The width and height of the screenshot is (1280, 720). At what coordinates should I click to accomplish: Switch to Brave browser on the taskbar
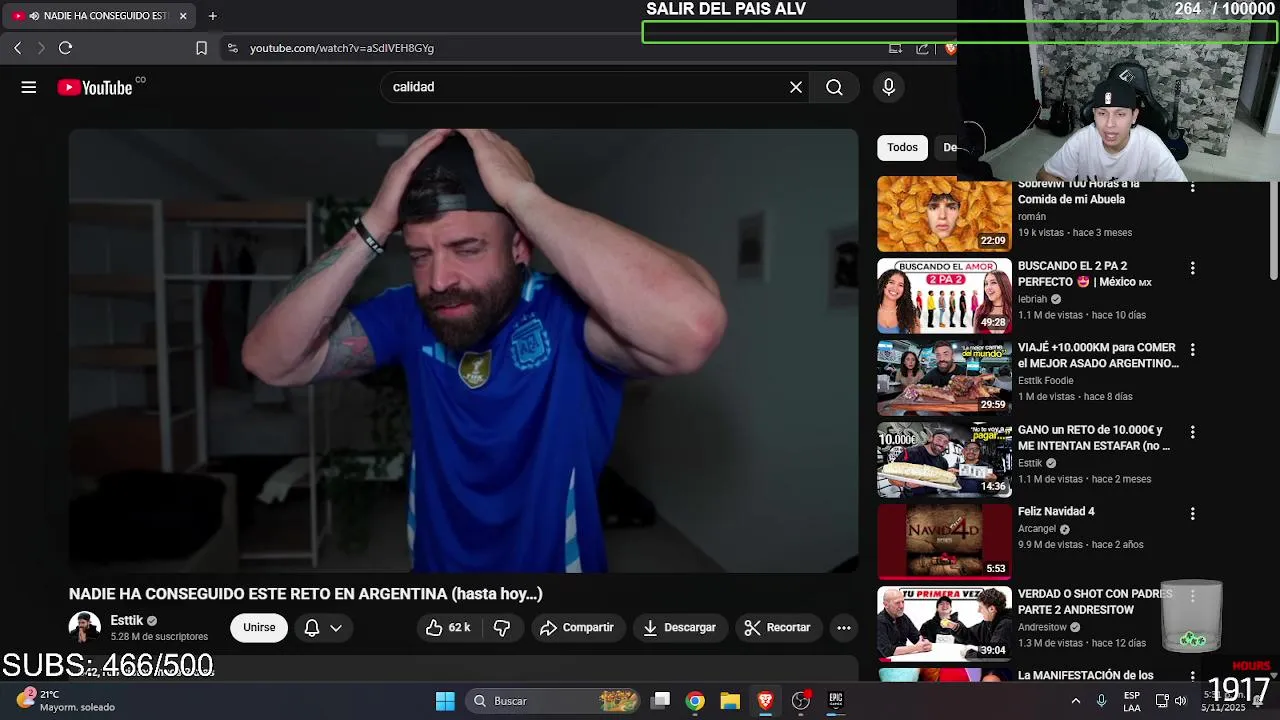click(765, 701)
